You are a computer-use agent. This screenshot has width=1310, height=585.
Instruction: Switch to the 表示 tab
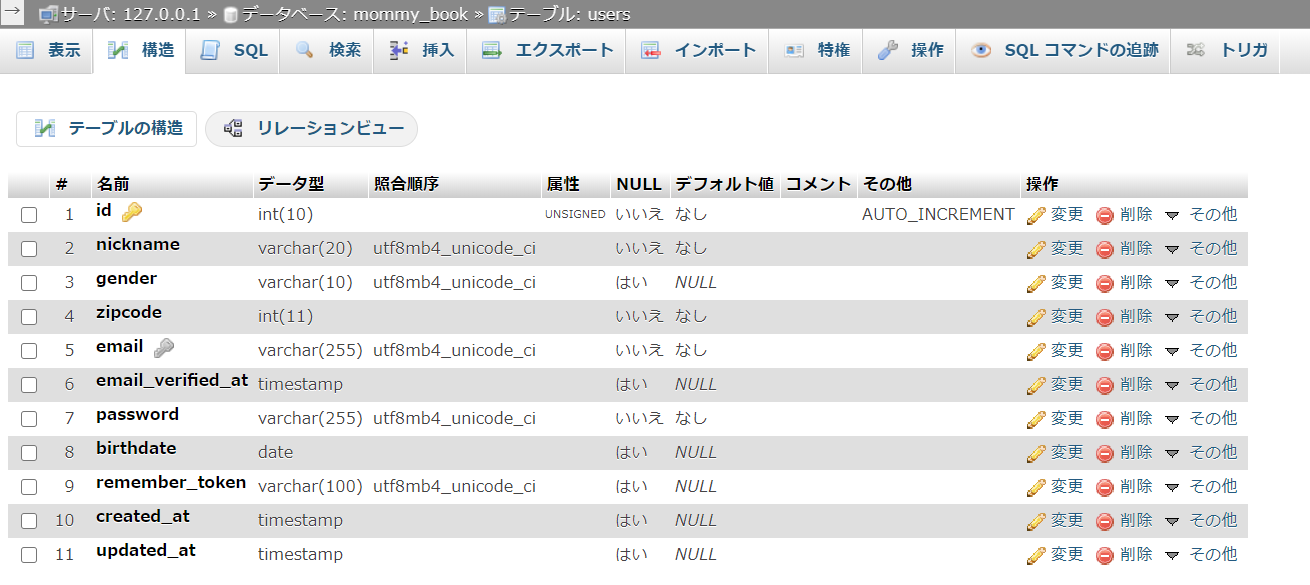[x=47, y=50]
